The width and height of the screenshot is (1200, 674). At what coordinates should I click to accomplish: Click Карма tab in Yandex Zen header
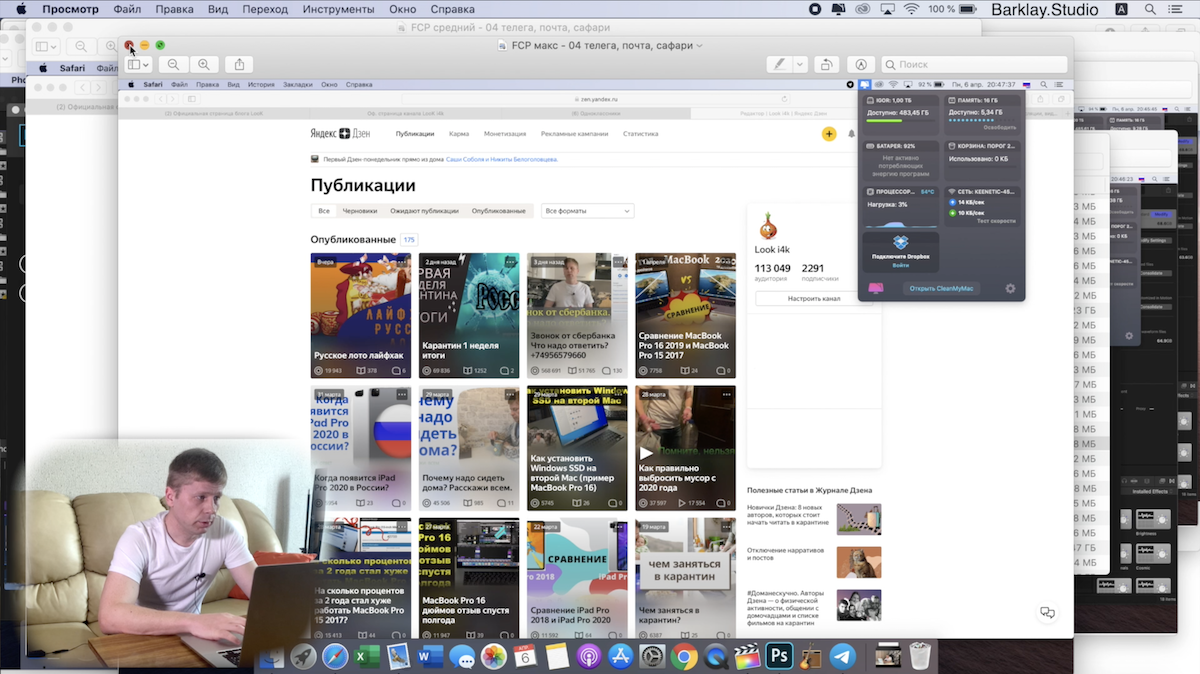coord(459,134)
